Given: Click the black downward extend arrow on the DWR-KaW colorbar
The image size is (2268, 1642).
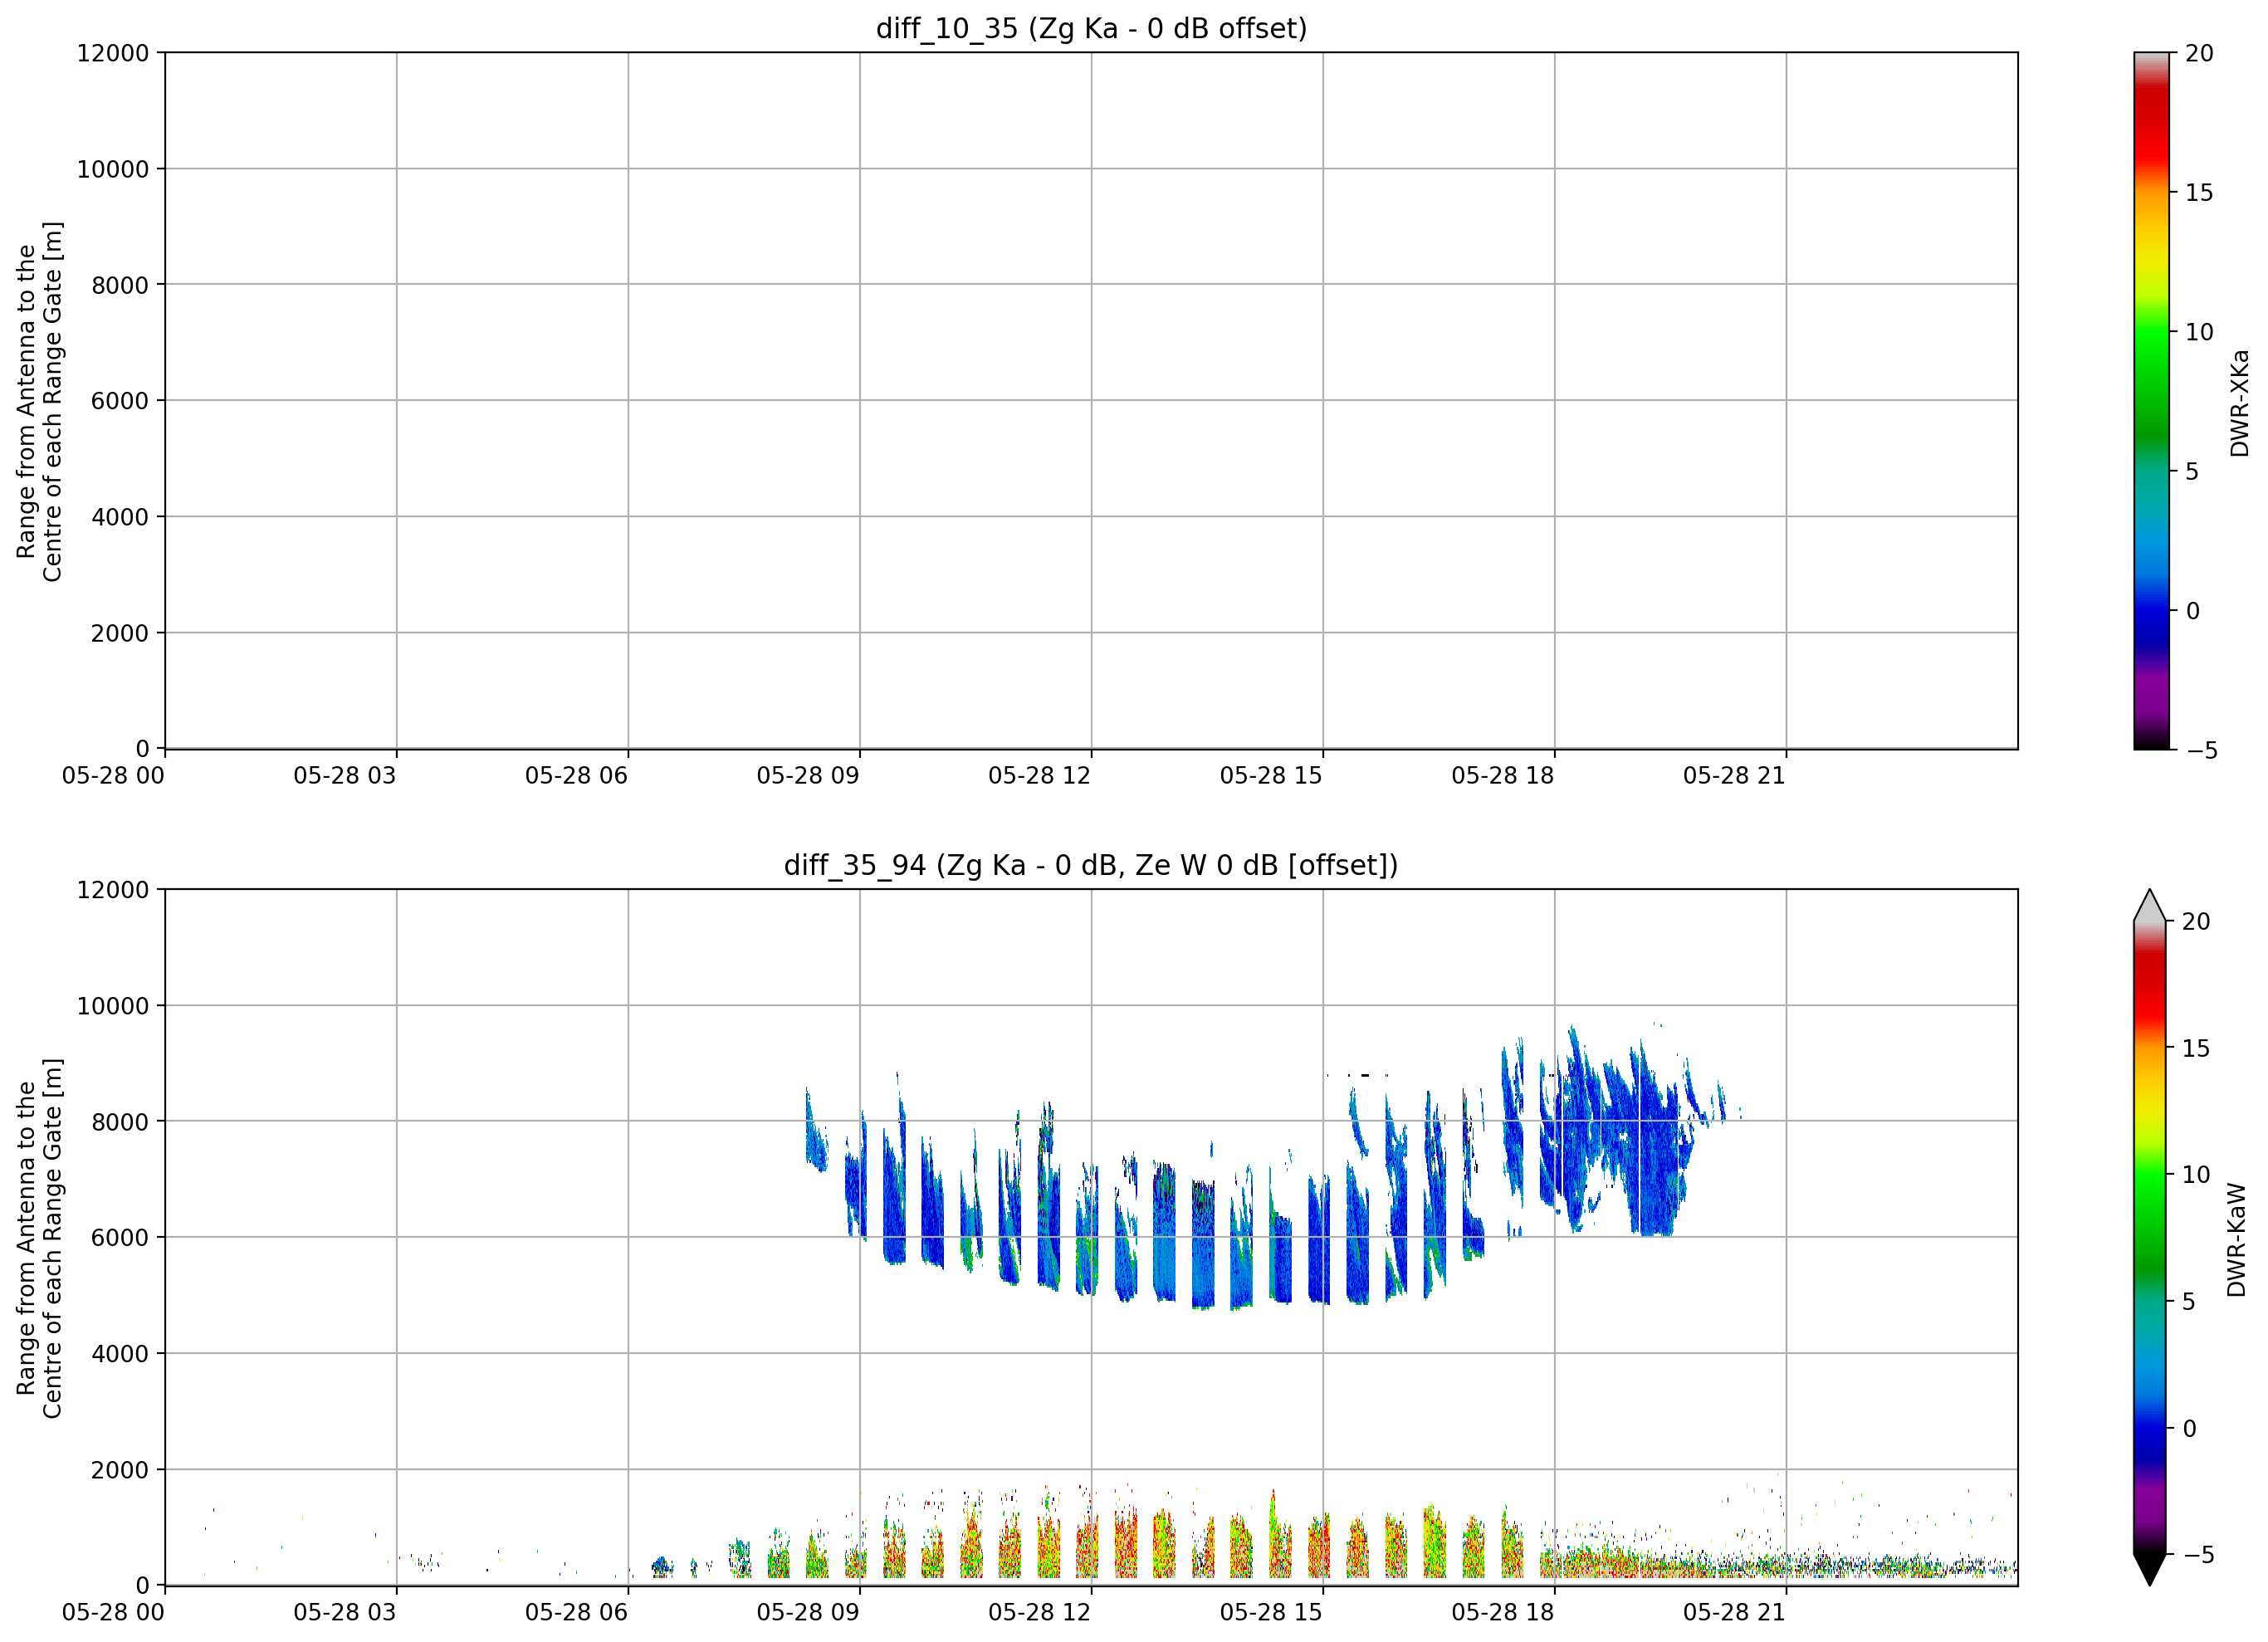Looking at the screenshot, I should tap(2149, 1570).
